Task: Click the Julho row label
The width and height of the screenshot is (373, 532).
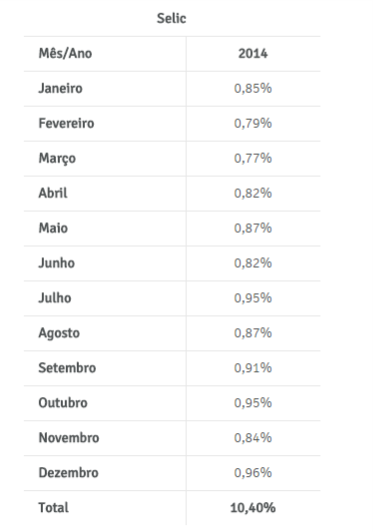Action: tap(55, 298)
